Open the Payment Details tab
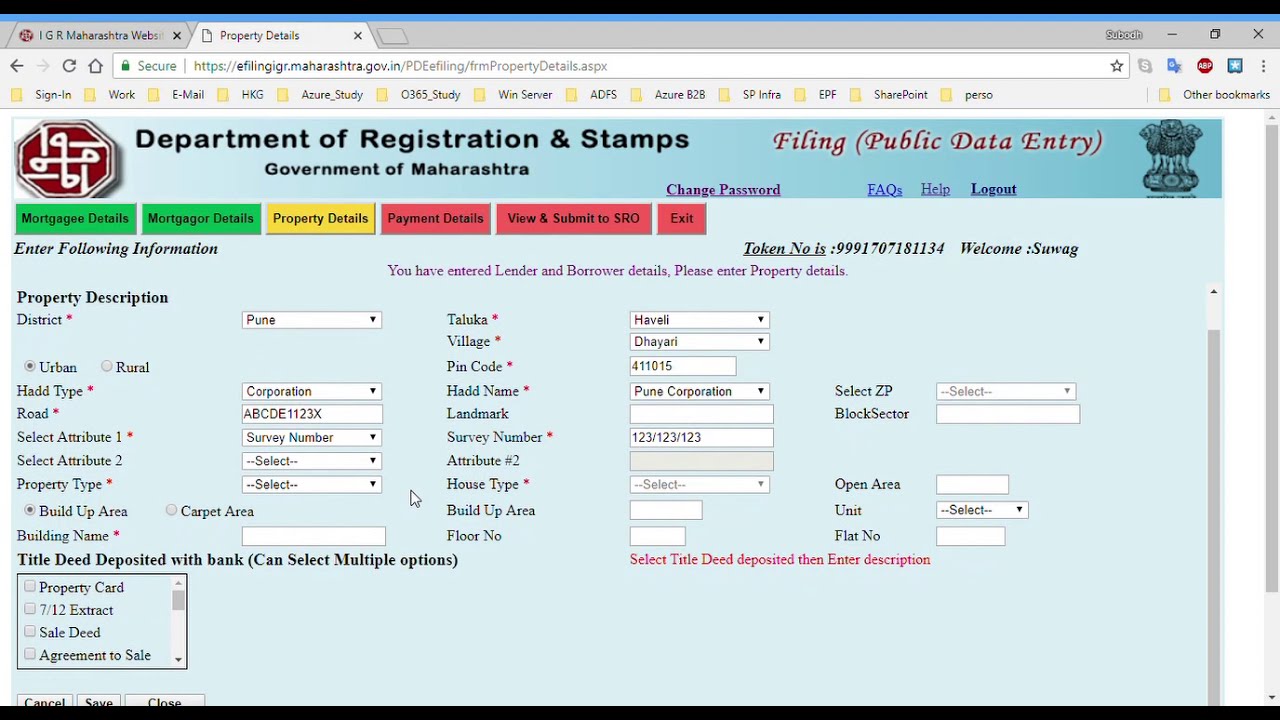Image resolution: width=1280 pixels, height=720 pixels. pyautogui.click(x=435, y=219)
